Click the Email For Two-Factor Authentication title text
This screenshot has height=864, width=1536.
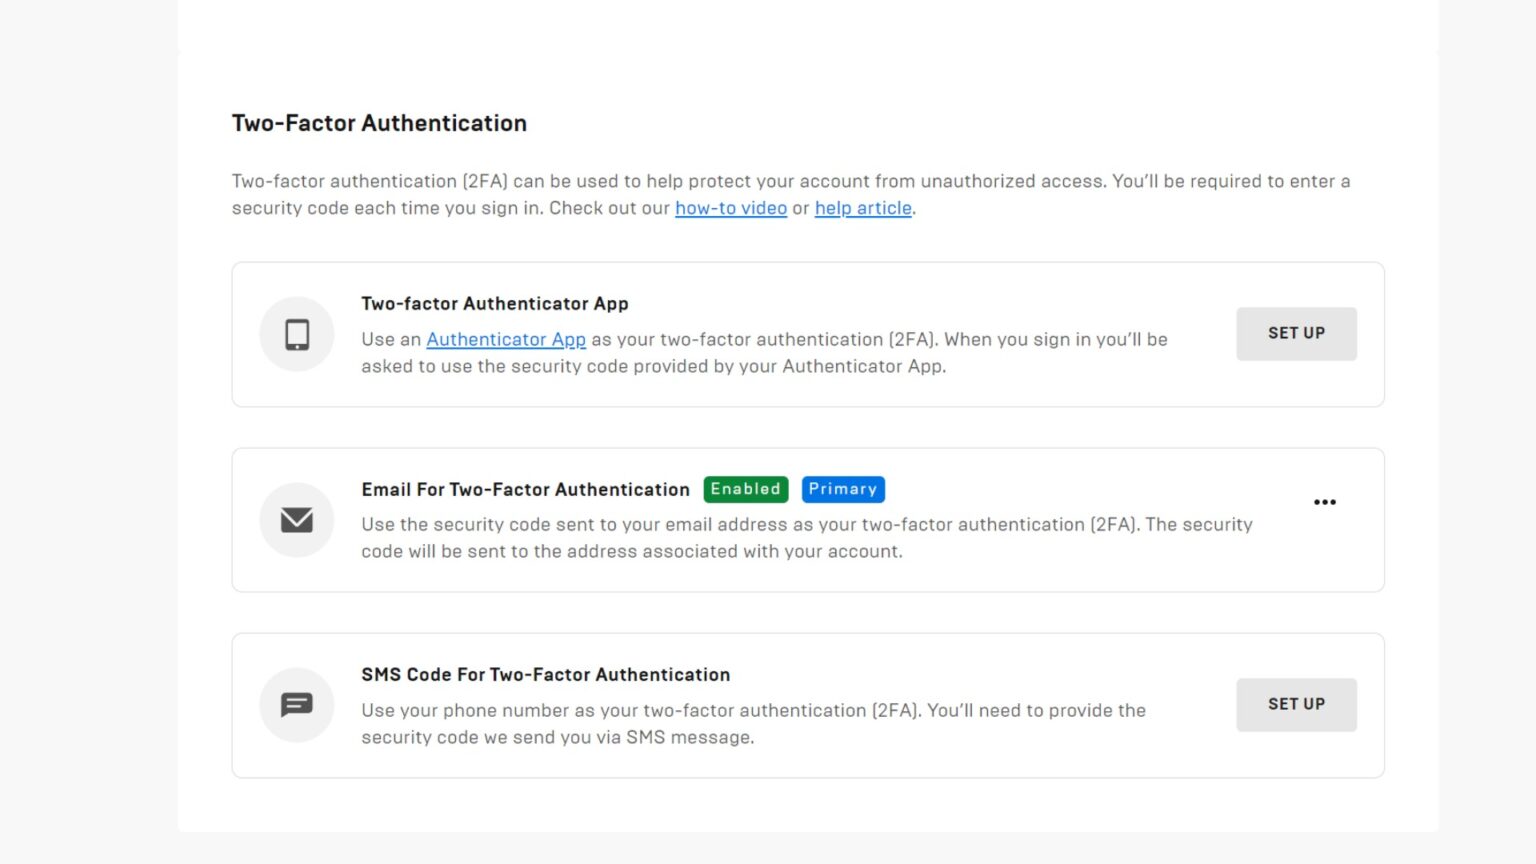click(x=525, y=489)
